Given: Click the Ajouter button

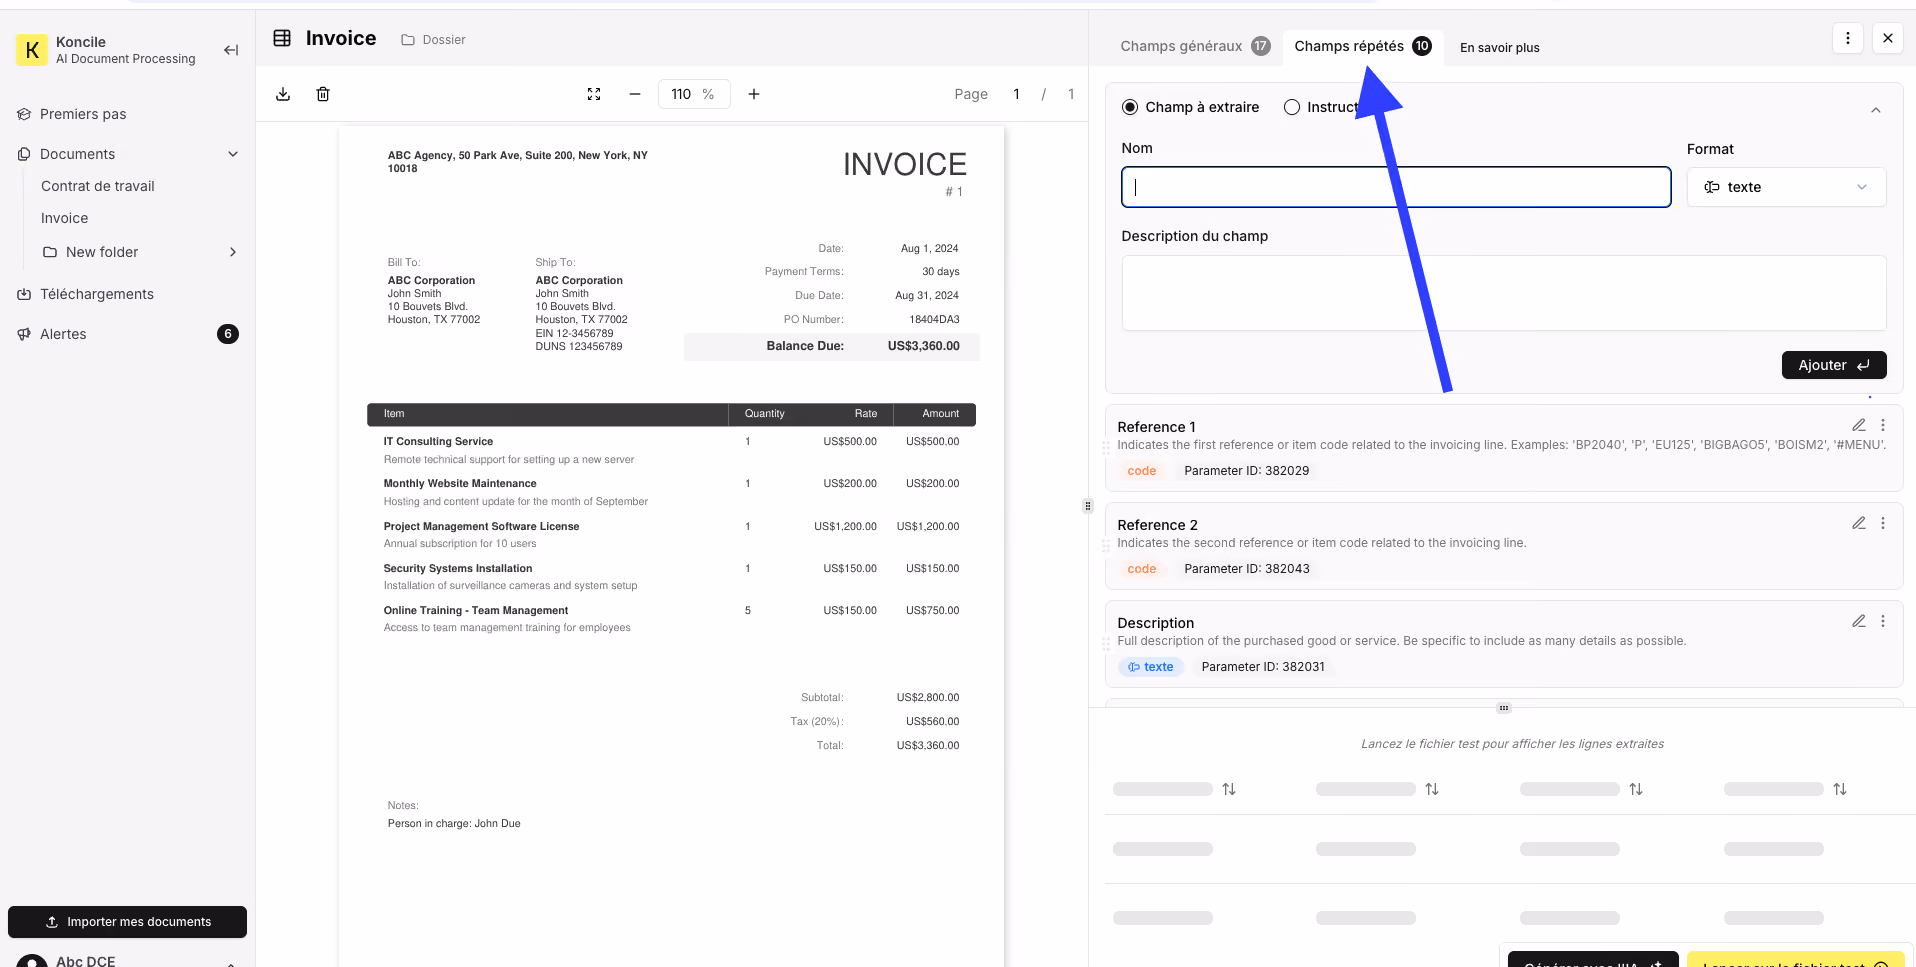Looking at the screenshot, I should coord(1834,365).
